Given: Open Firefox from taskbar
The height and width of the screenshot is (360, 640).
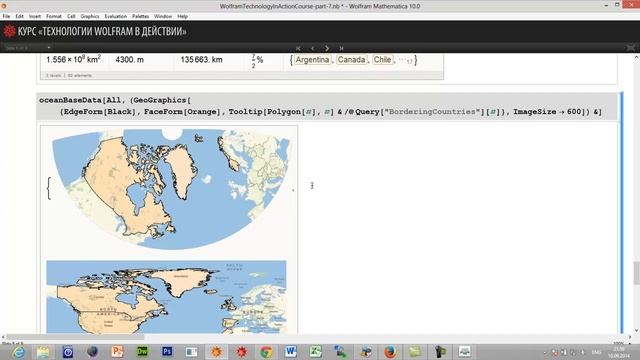Looking at the screenshot, I should click(390, 351).
